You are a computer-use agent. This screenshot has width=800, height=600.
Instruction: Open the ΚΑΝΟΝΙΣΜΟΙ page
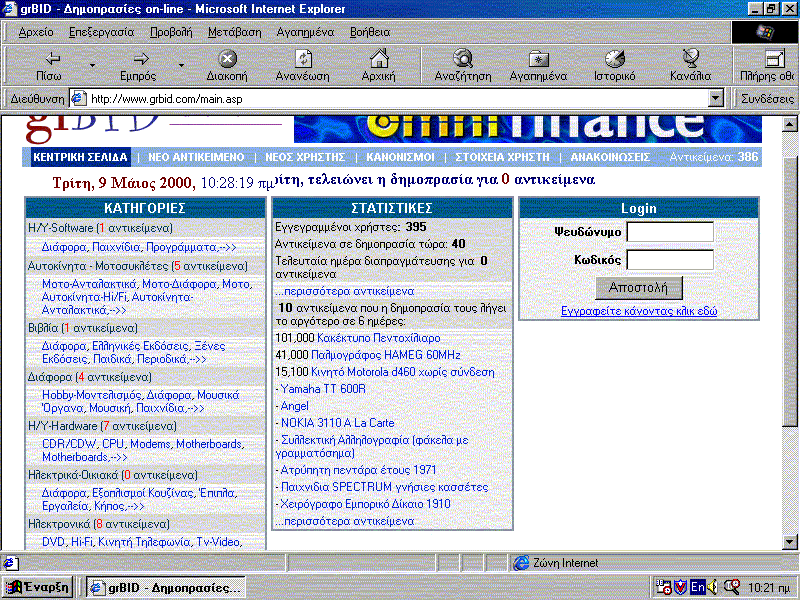400,157
